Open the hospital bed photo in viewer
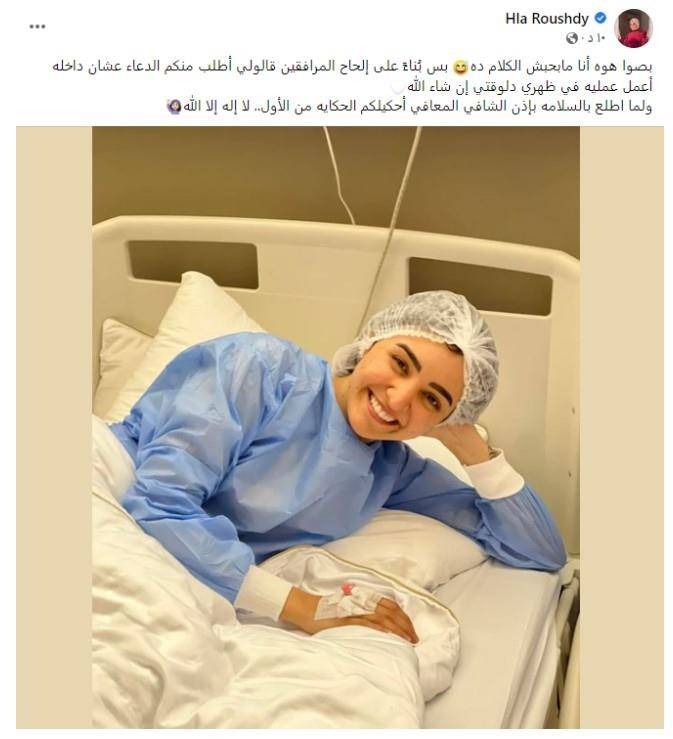 click(x=336, y=427)
